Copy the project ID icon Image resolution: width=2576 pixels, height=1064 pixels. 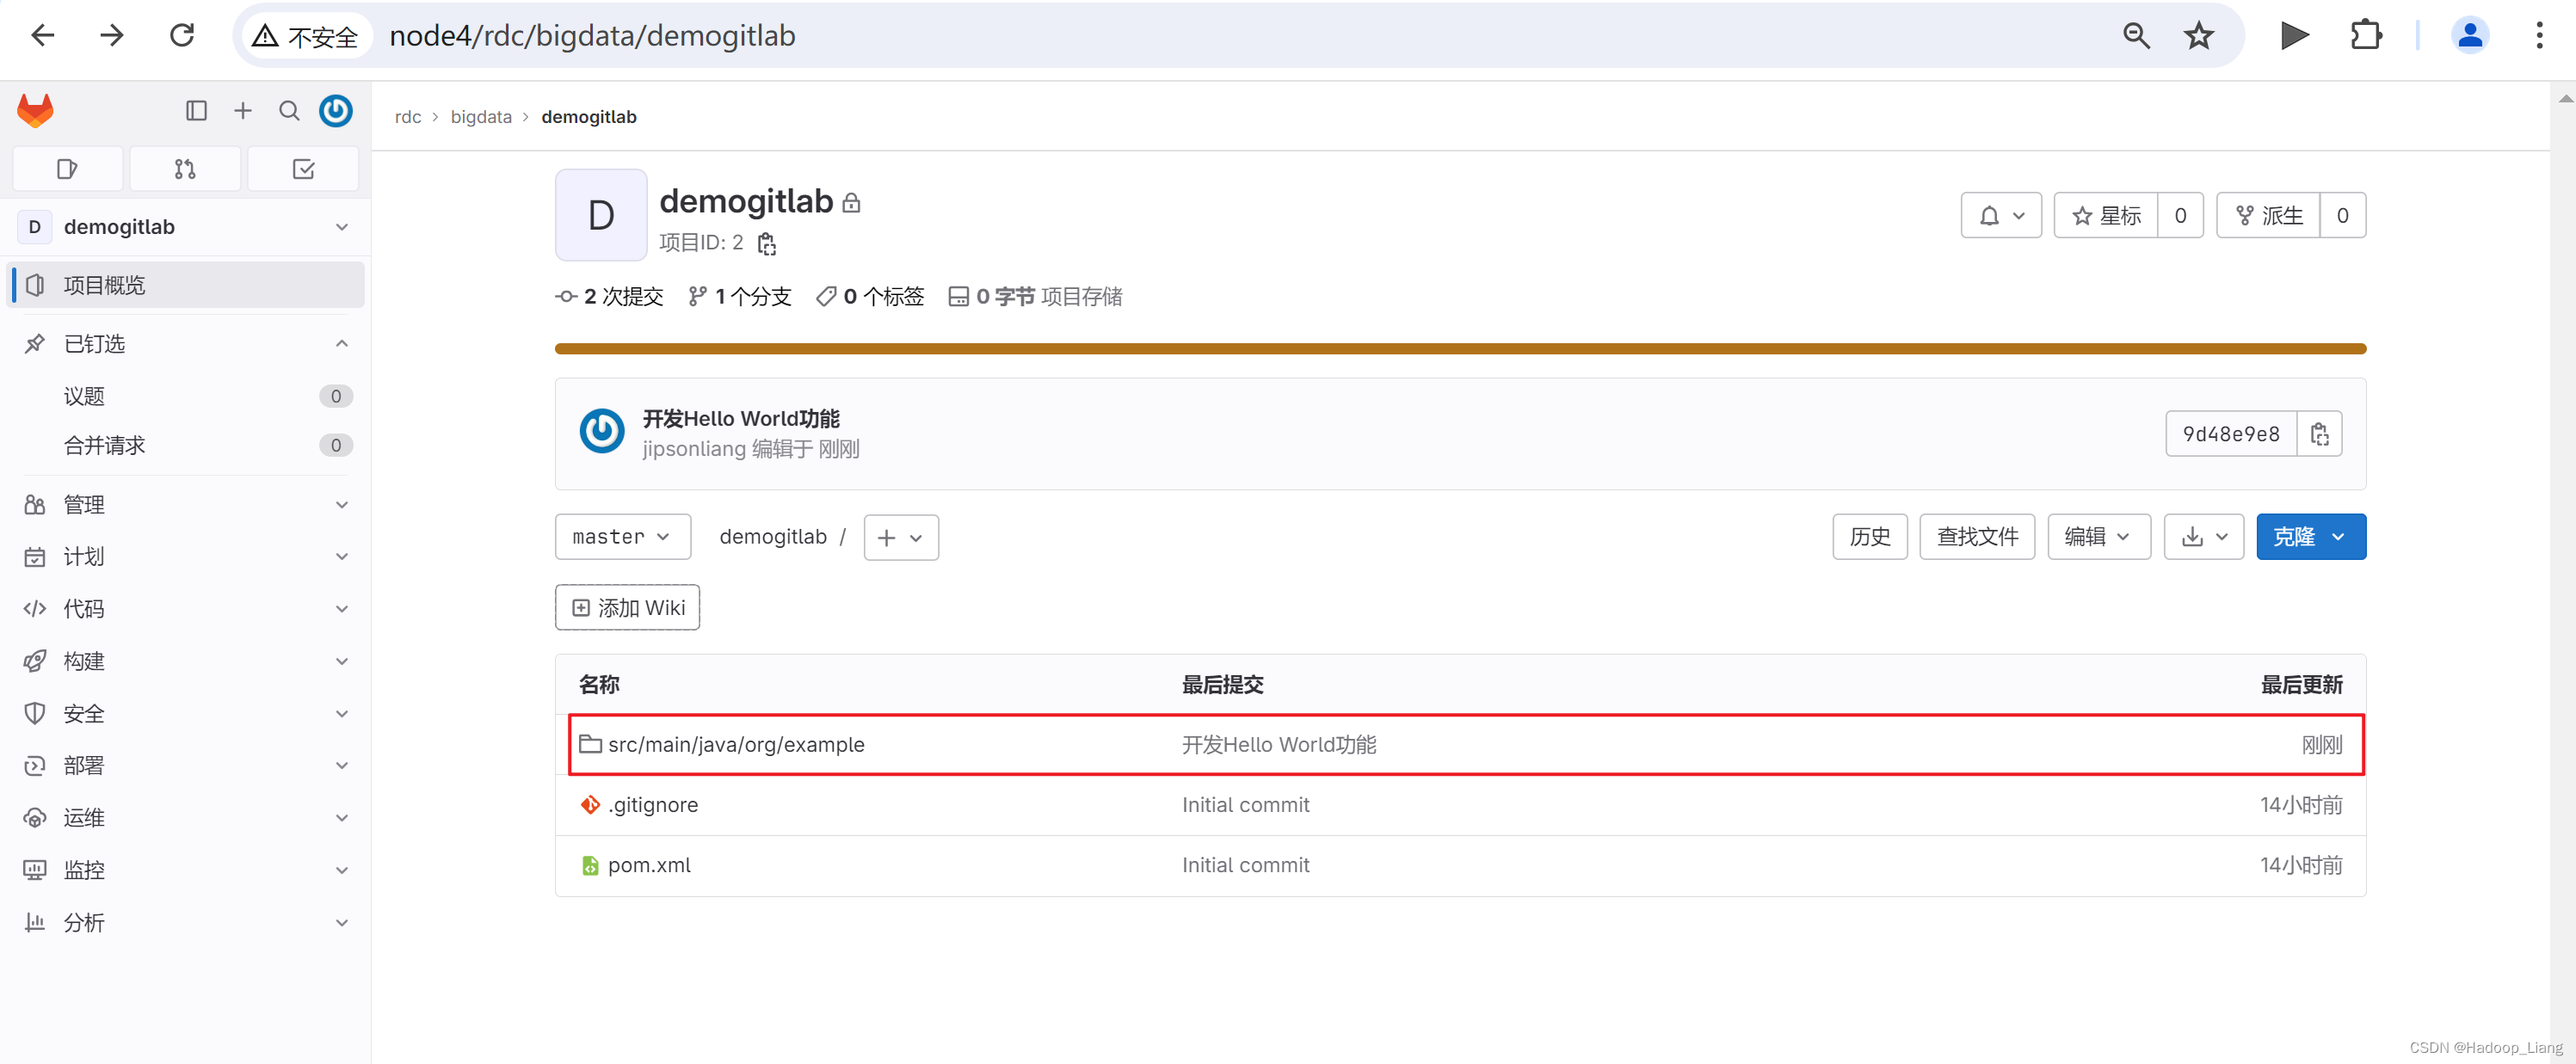pos(767,243)
